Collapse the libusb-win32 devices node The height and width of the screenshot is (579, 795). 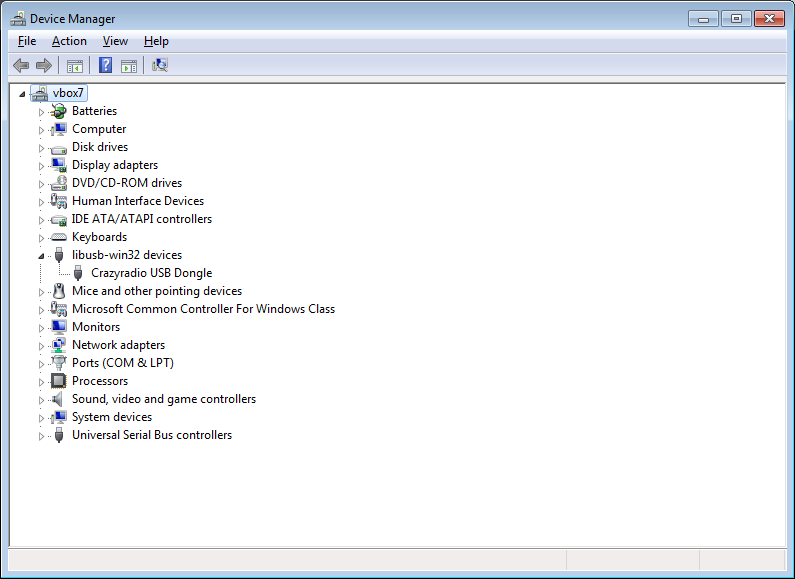42,255
